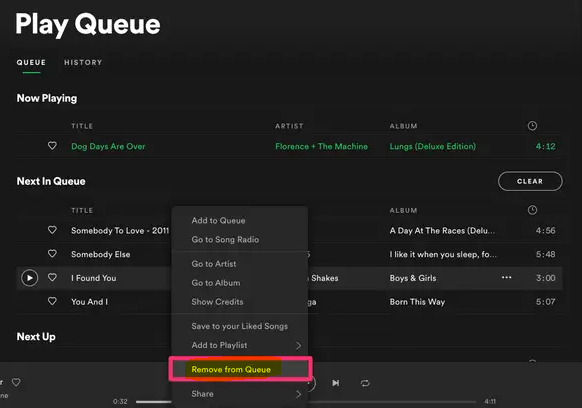Image resolution: width=582 pixels, height=408 pixels.
Task: Clear the Next In Queue list
Action: 530,181
